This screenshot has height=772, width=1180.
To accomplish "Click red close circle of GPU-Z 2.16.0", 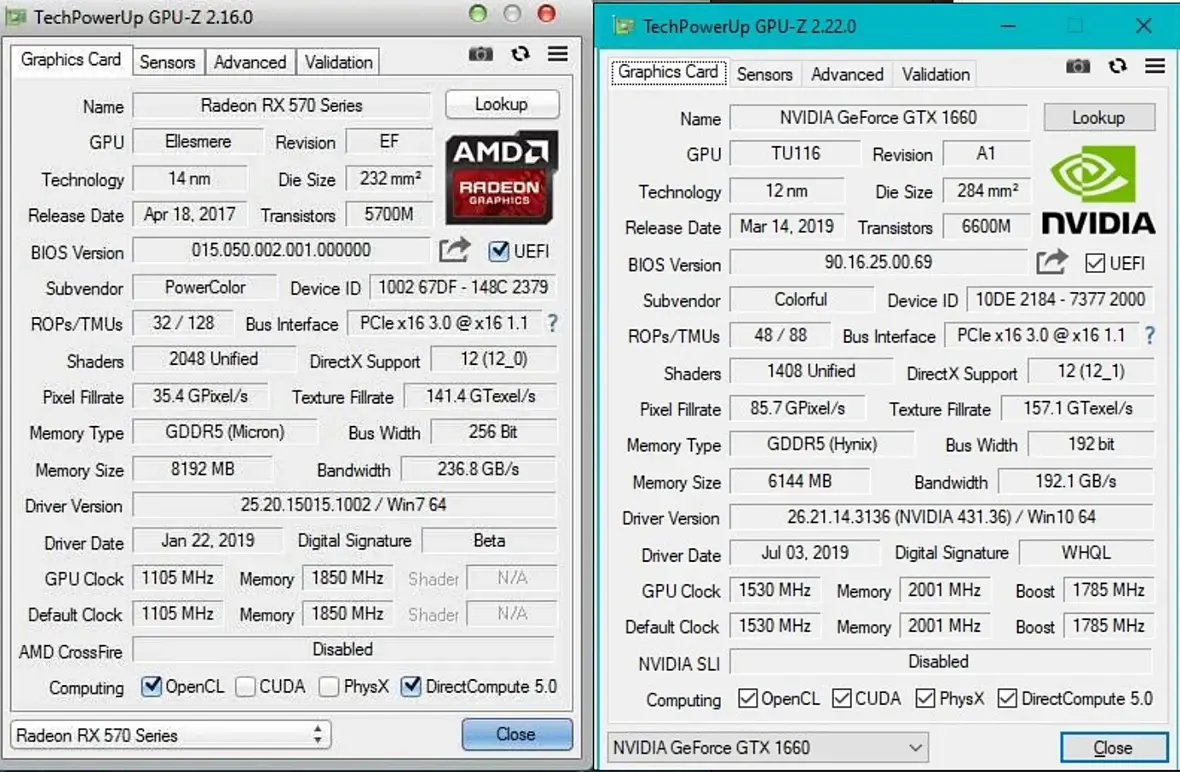I will coord(546,14).
